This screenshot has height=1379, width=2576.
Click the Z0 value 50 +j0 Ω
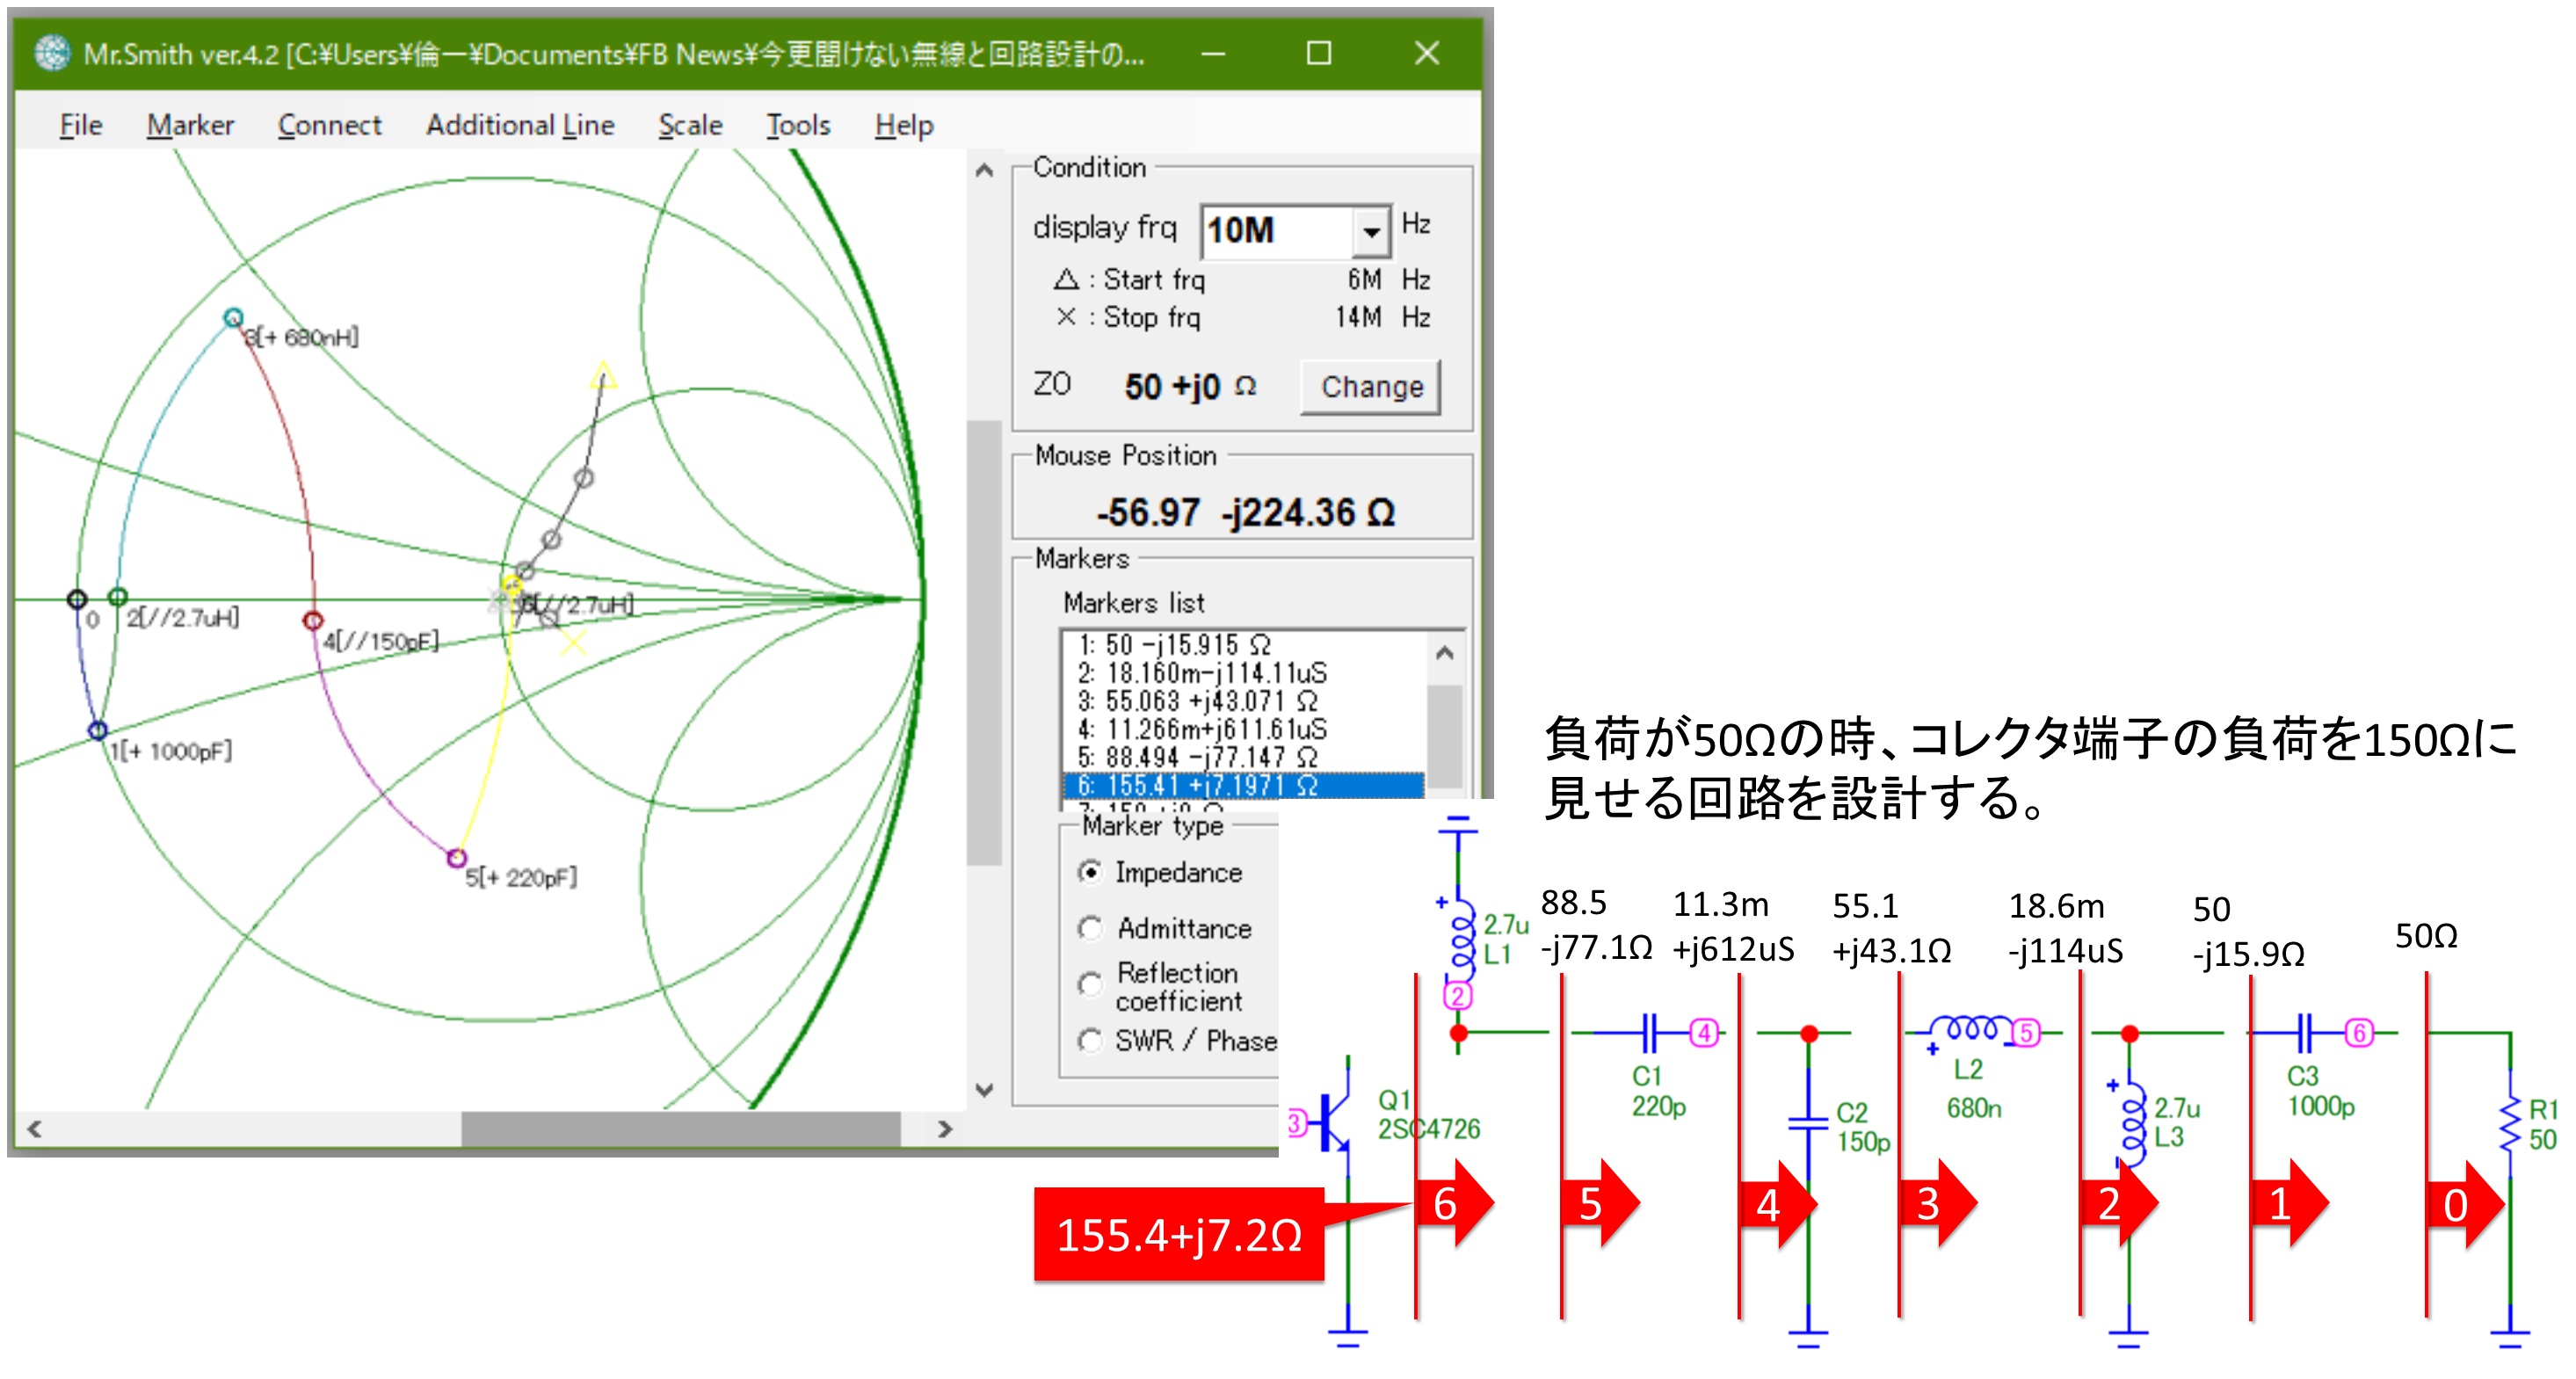point(1190,387)
